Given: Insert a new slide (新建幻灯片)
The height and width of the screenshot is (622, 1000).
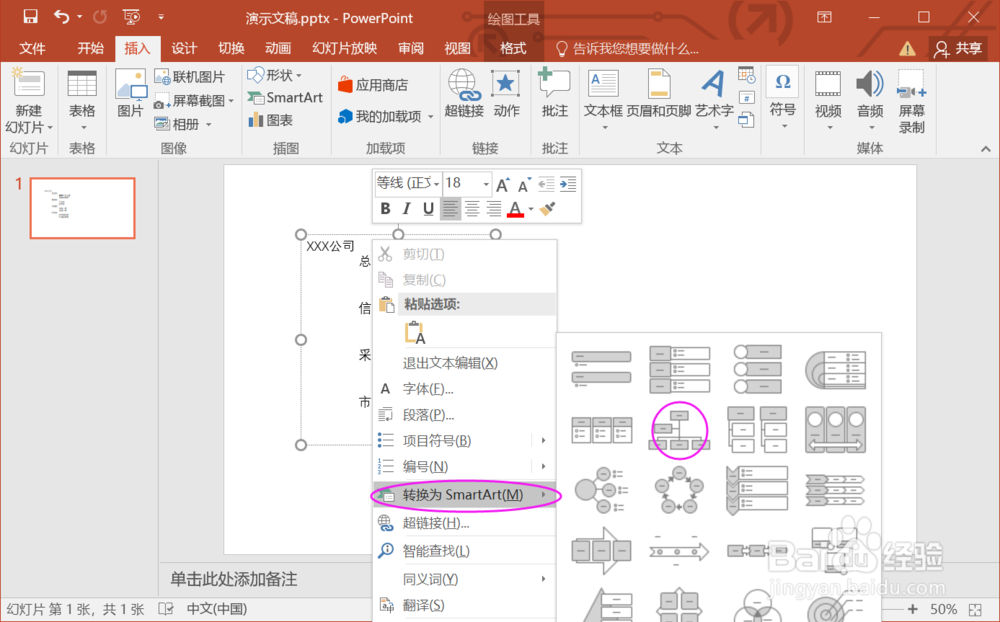Looking at the screenshot, I should pos(29,101).
